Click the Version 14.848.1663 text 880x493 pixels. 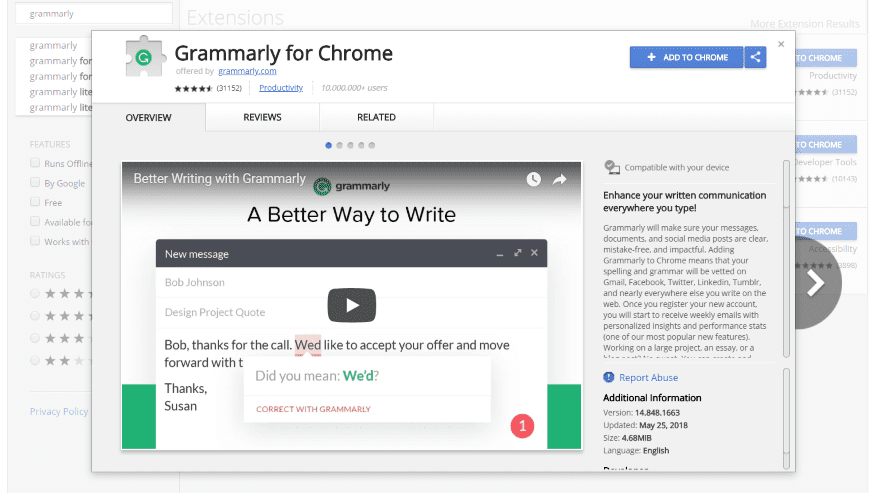coord(641,413)
